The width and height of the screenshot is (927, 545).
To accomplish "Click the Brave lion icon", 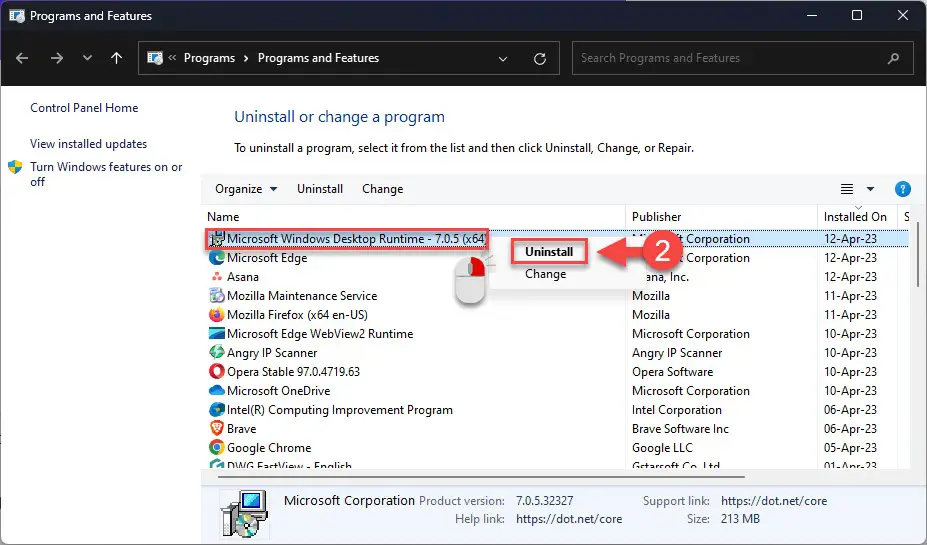I will coord(217,429).
